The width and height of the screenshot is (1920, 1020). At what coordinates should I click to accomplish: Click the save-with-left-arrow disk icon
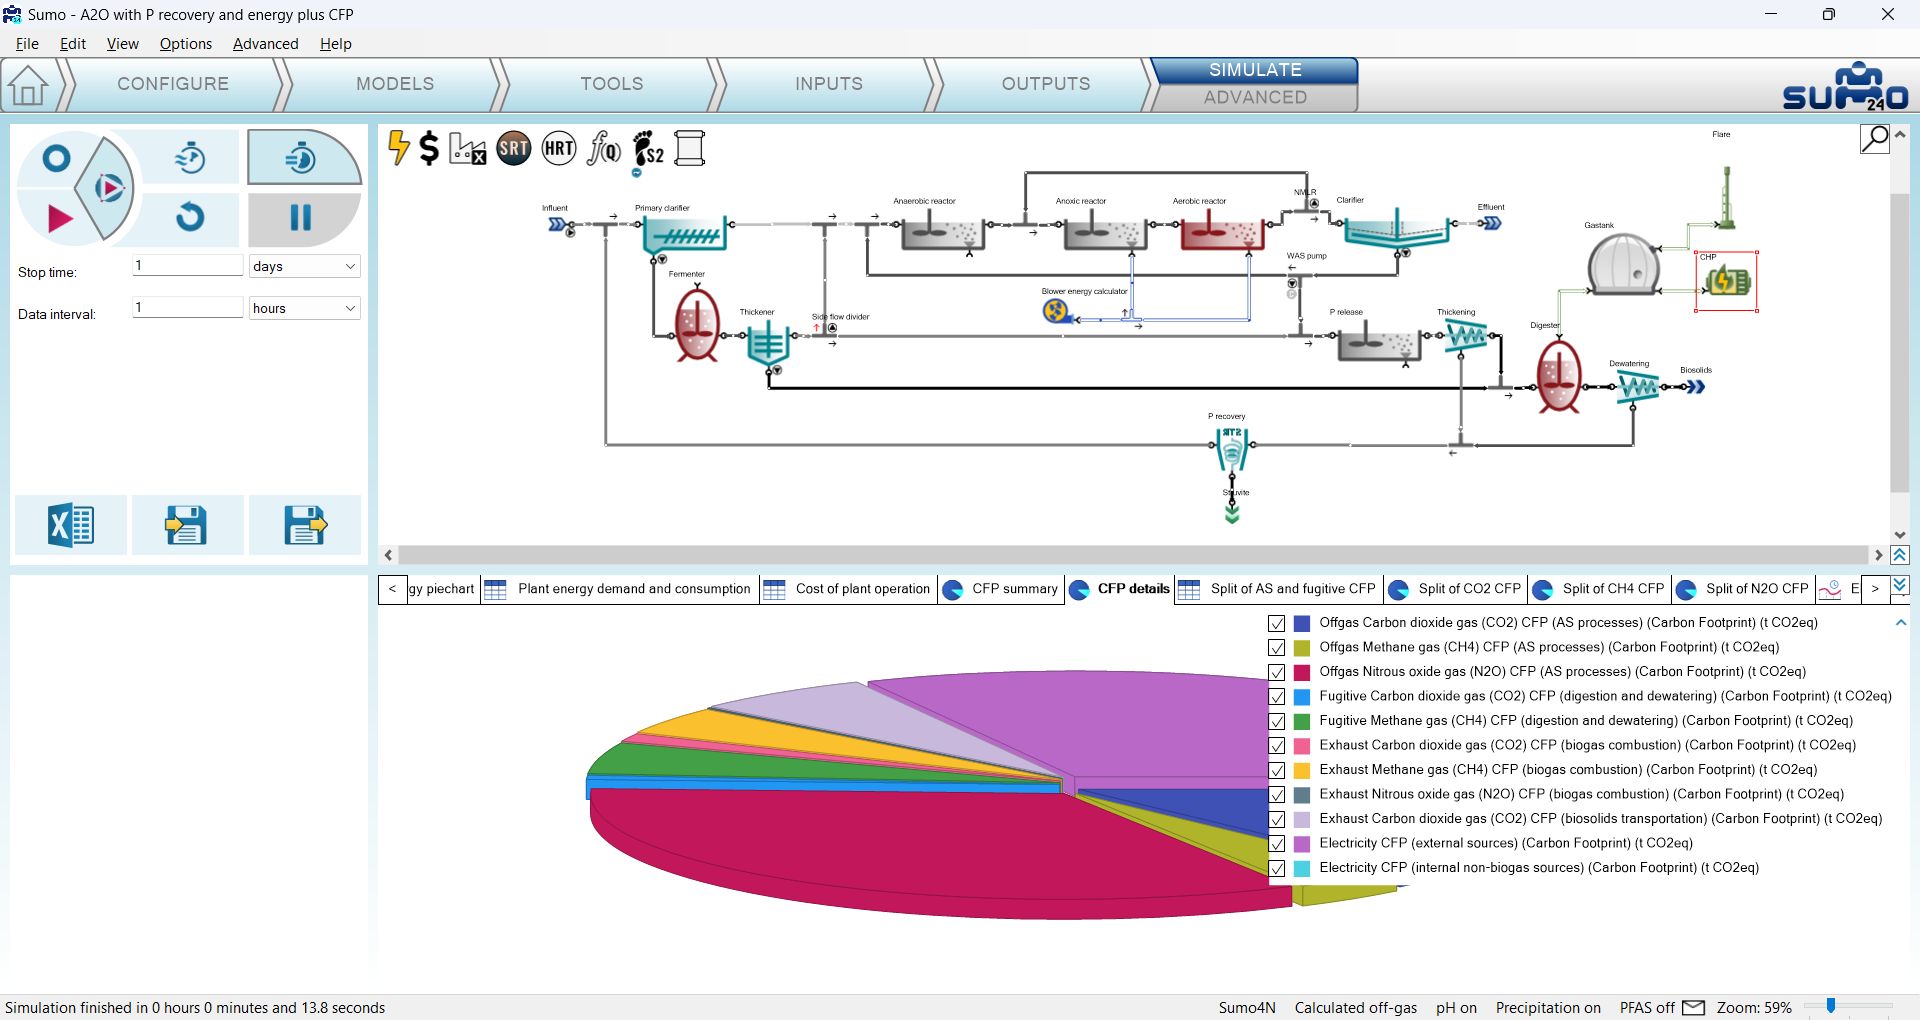click(187, 525)
